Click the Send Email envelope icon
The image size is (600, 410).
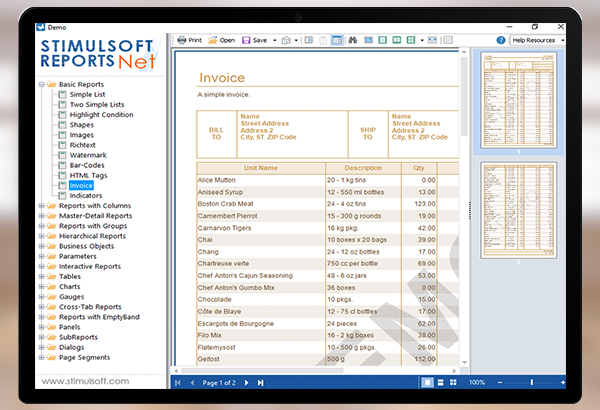[x=286, y=40]
